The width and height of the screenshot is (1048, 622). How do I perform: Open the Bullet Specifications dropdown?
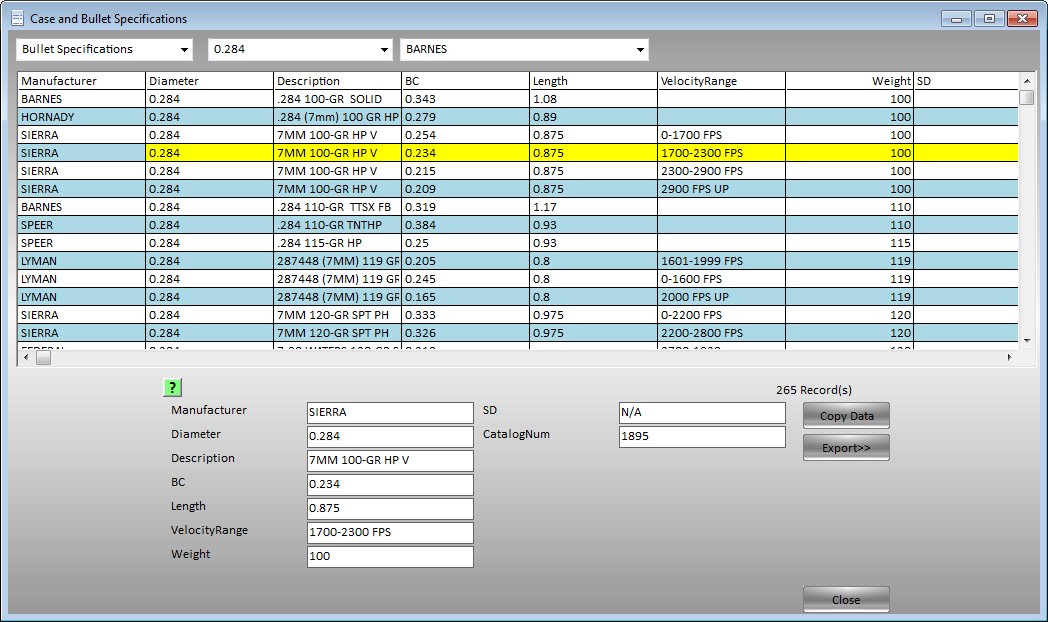point(185,49)
